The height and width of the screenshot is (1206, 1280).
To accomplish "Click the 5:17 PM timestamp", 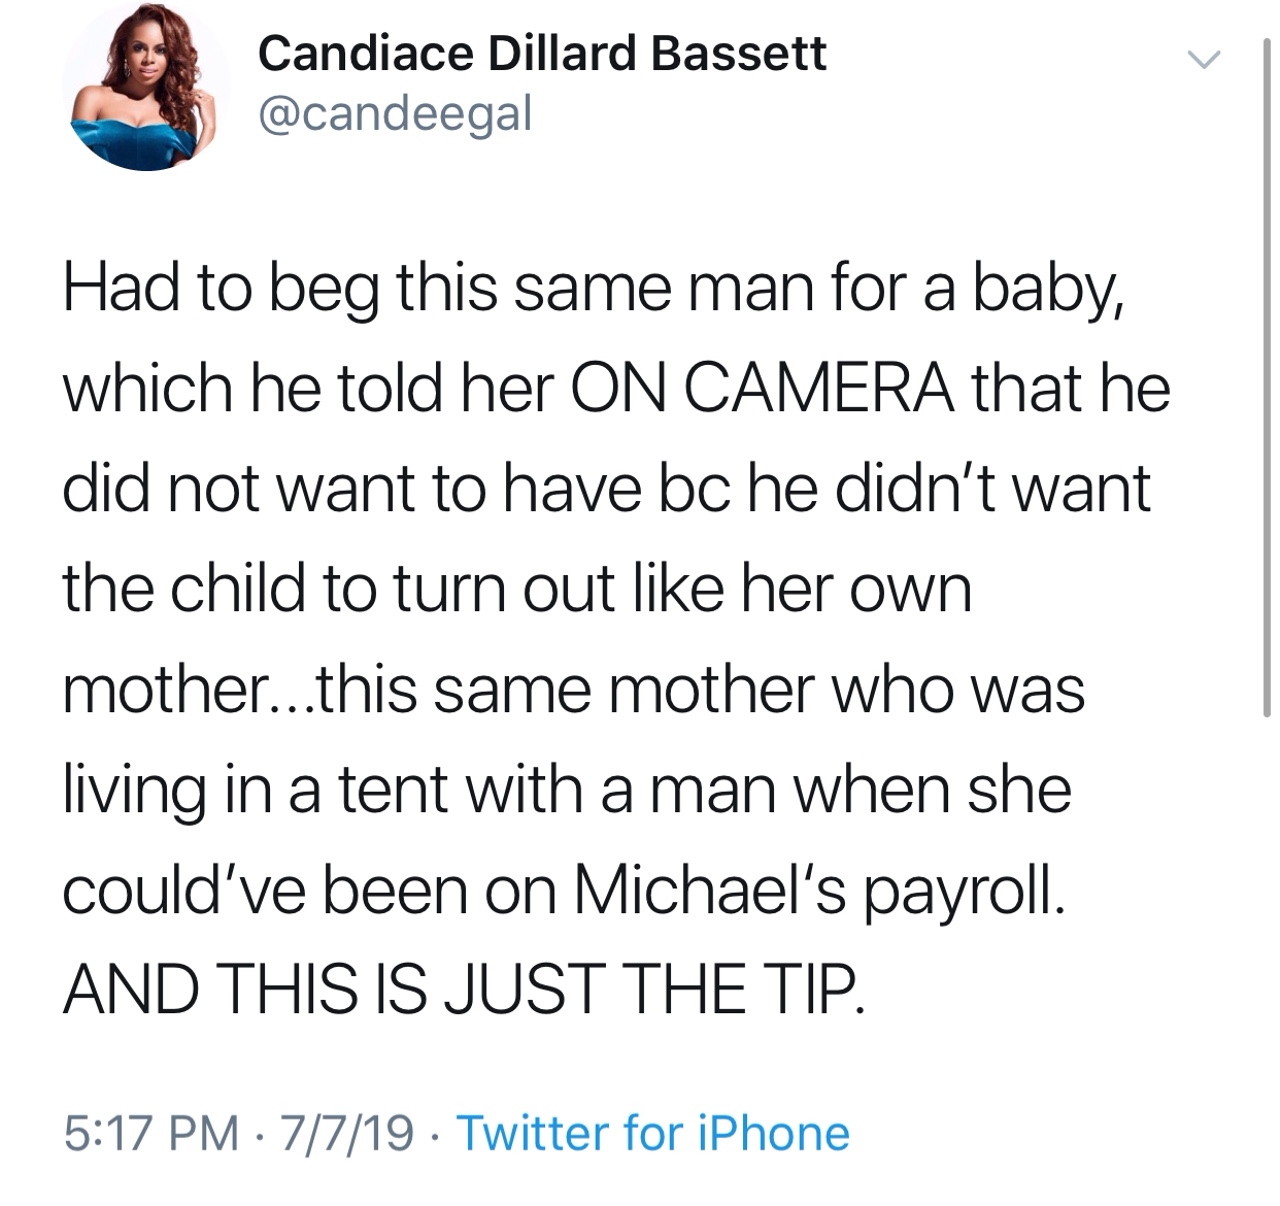I will pos(151,1134).
